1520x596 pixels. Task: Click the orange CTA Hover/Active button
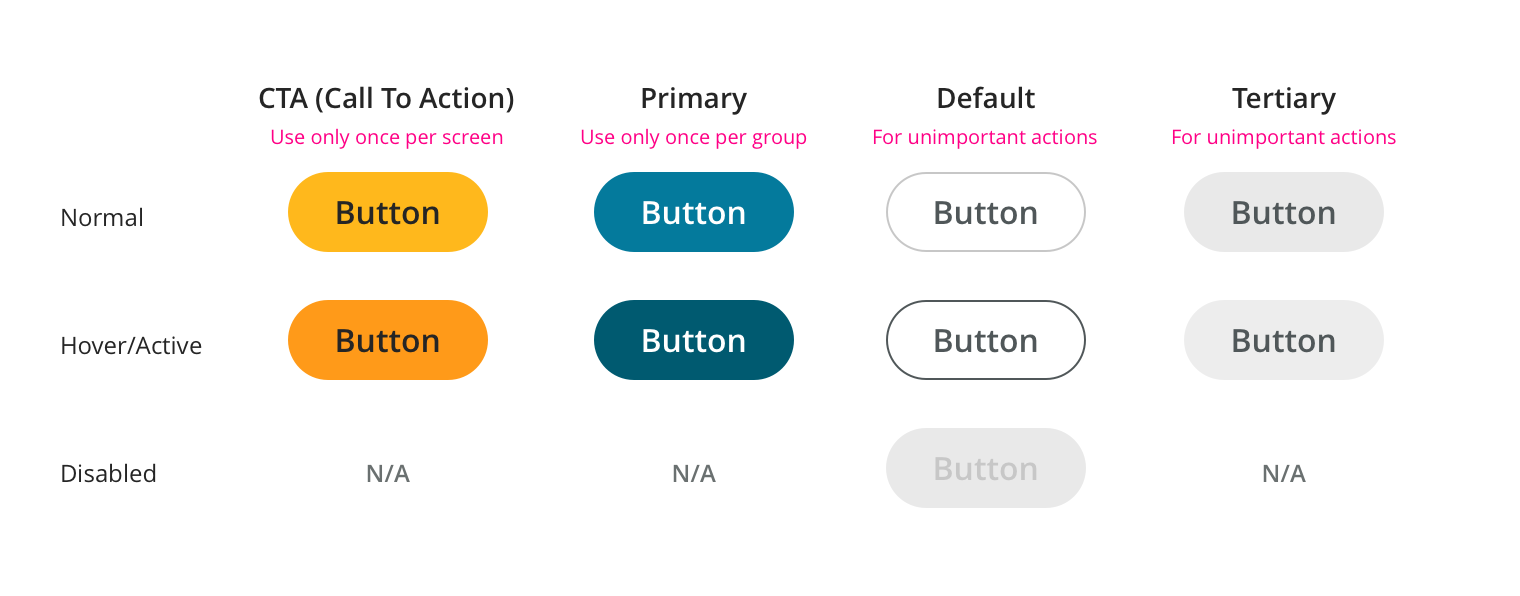tap(388, 340)
